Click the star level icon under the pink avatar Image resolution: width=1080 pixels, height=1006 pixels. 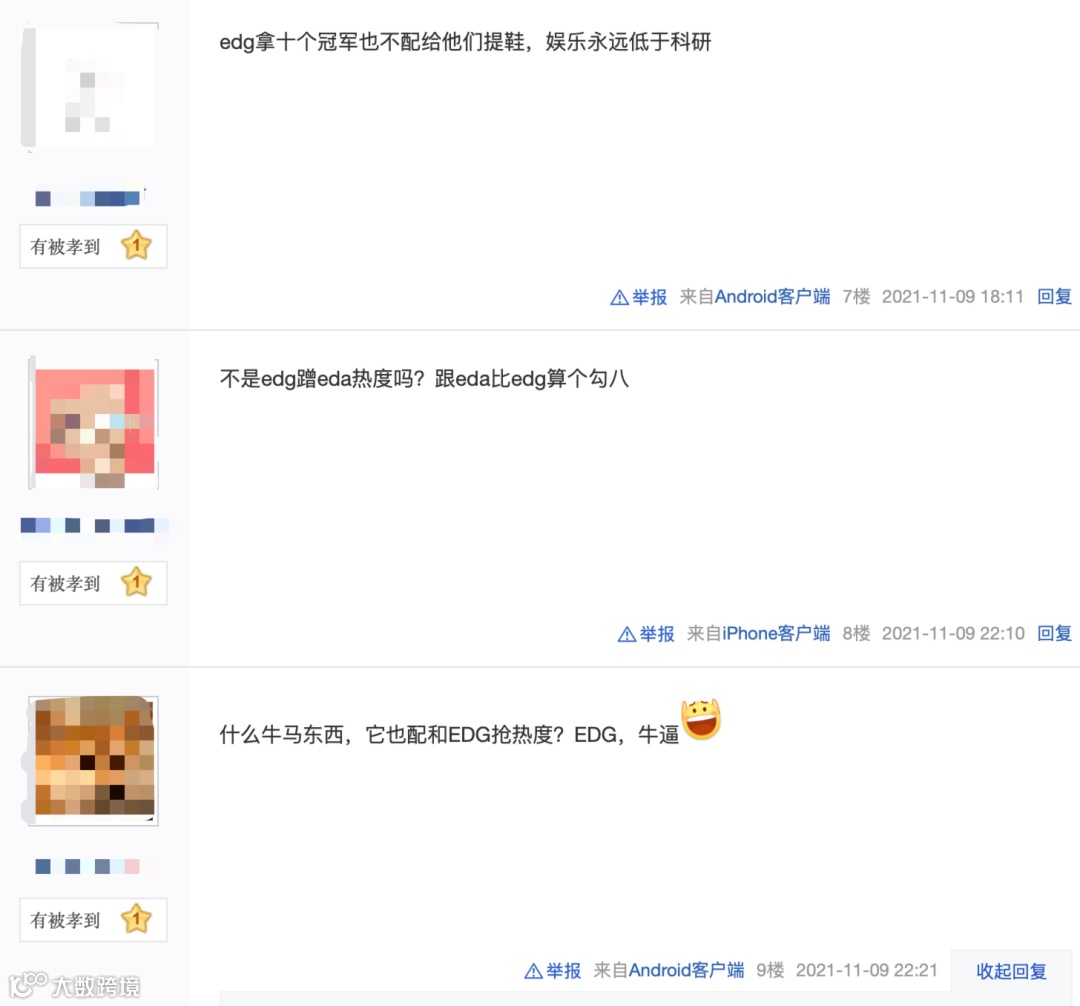[136, 583]
